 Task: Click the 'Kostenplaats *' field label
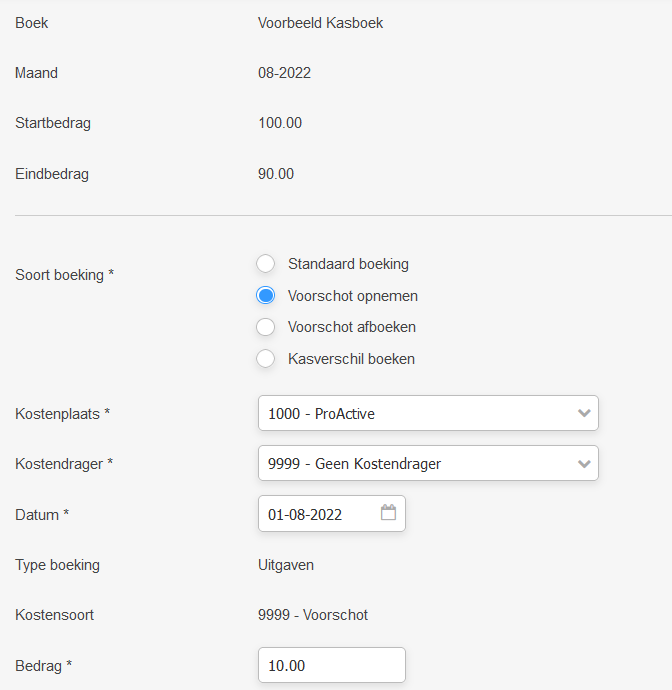[62, 414]
